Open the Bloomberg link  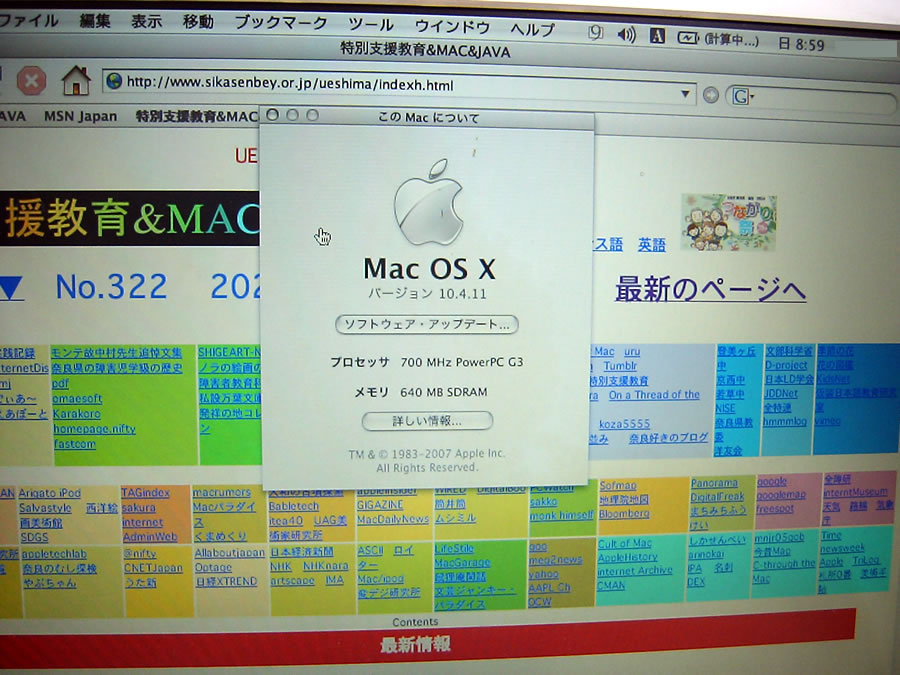(624, 514)
